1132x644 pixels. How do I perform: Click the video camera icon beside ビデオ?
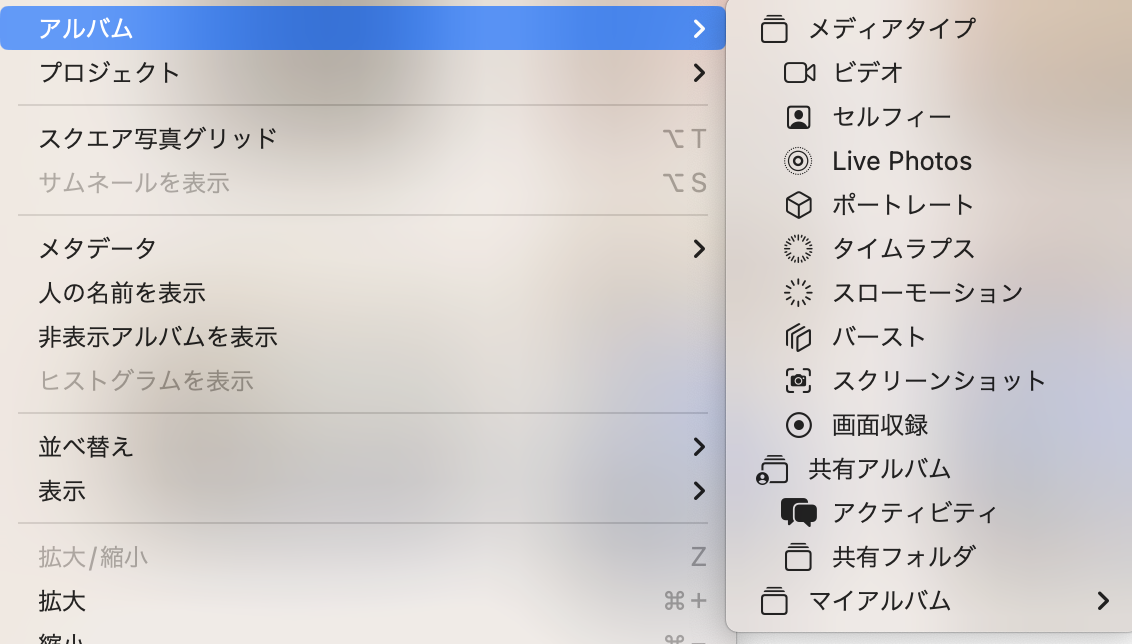point(799,73)
